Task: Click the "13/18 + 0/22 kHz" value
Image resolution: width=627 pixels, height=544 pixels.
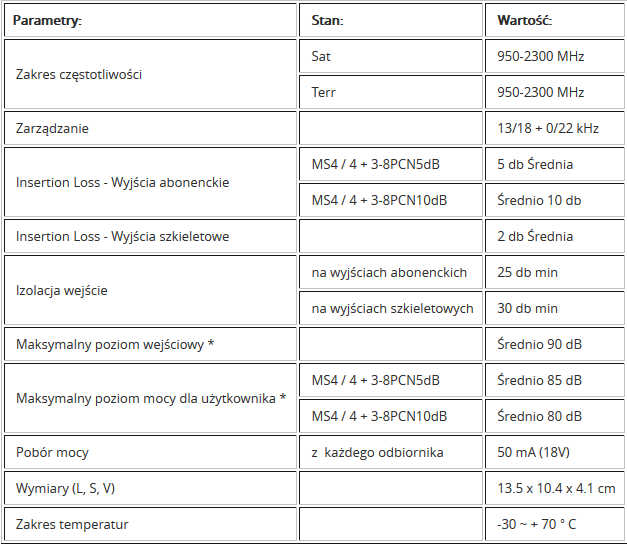Action: click(548, 128)
